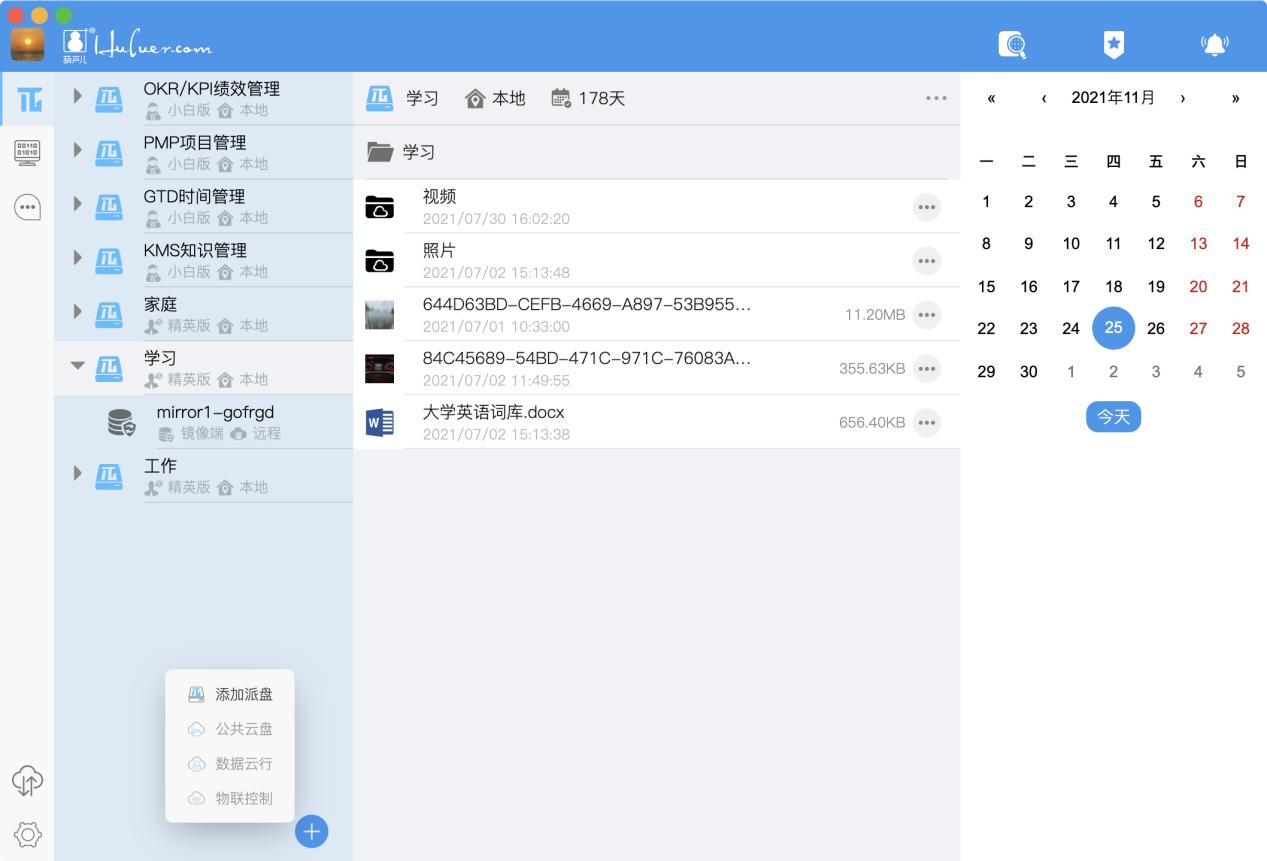Select November 26 in the calendar
1267x861 pixels.
[x=1155, y=327]
